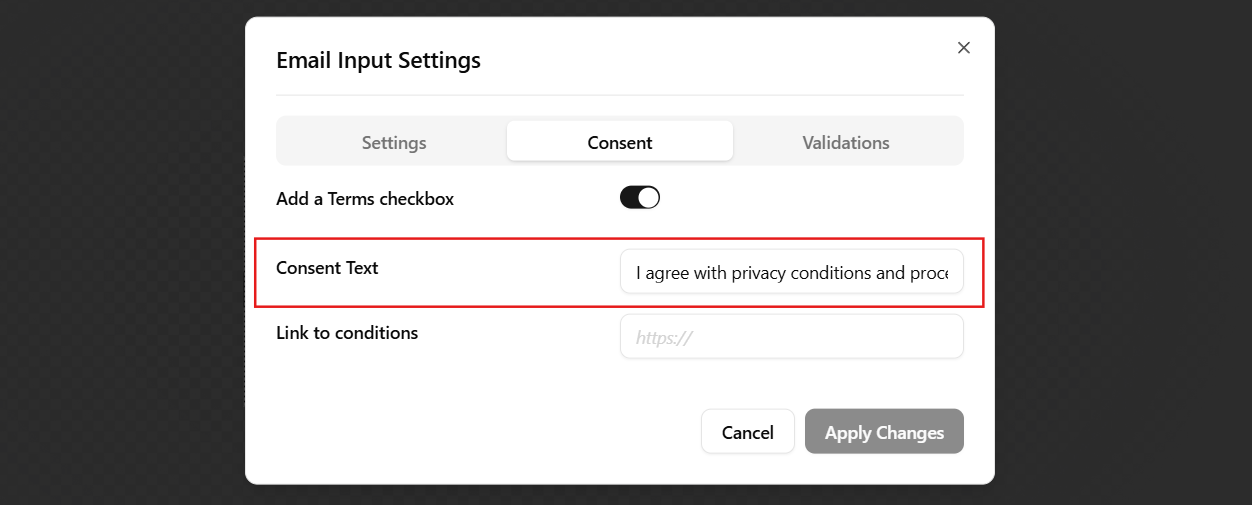The height and width of the screenshot is (505, 1252).
Task: Focus the Link to conditions URL field
Action: (791, 337)
